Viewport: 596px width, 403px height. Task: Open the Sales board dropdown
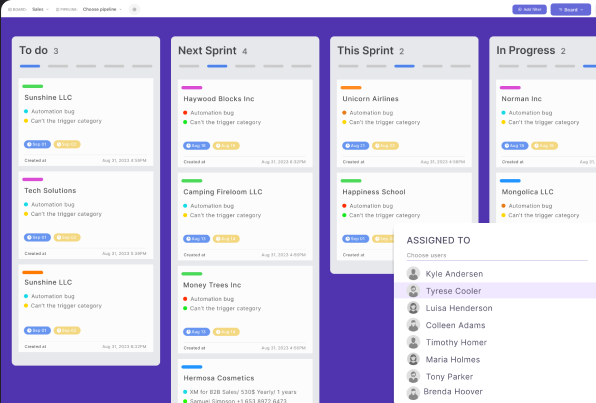coord(40,9)
